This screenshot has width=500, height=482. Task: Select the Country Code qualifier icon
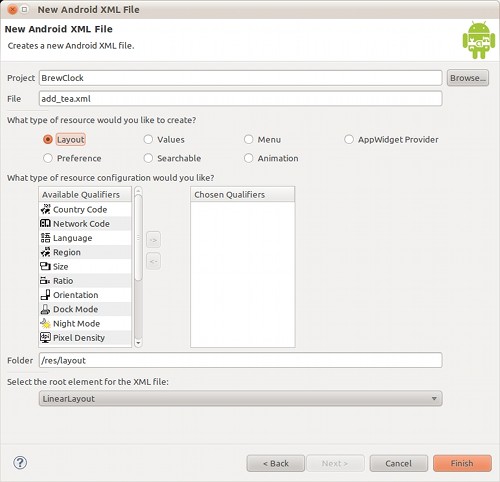[x=45, y=209]
